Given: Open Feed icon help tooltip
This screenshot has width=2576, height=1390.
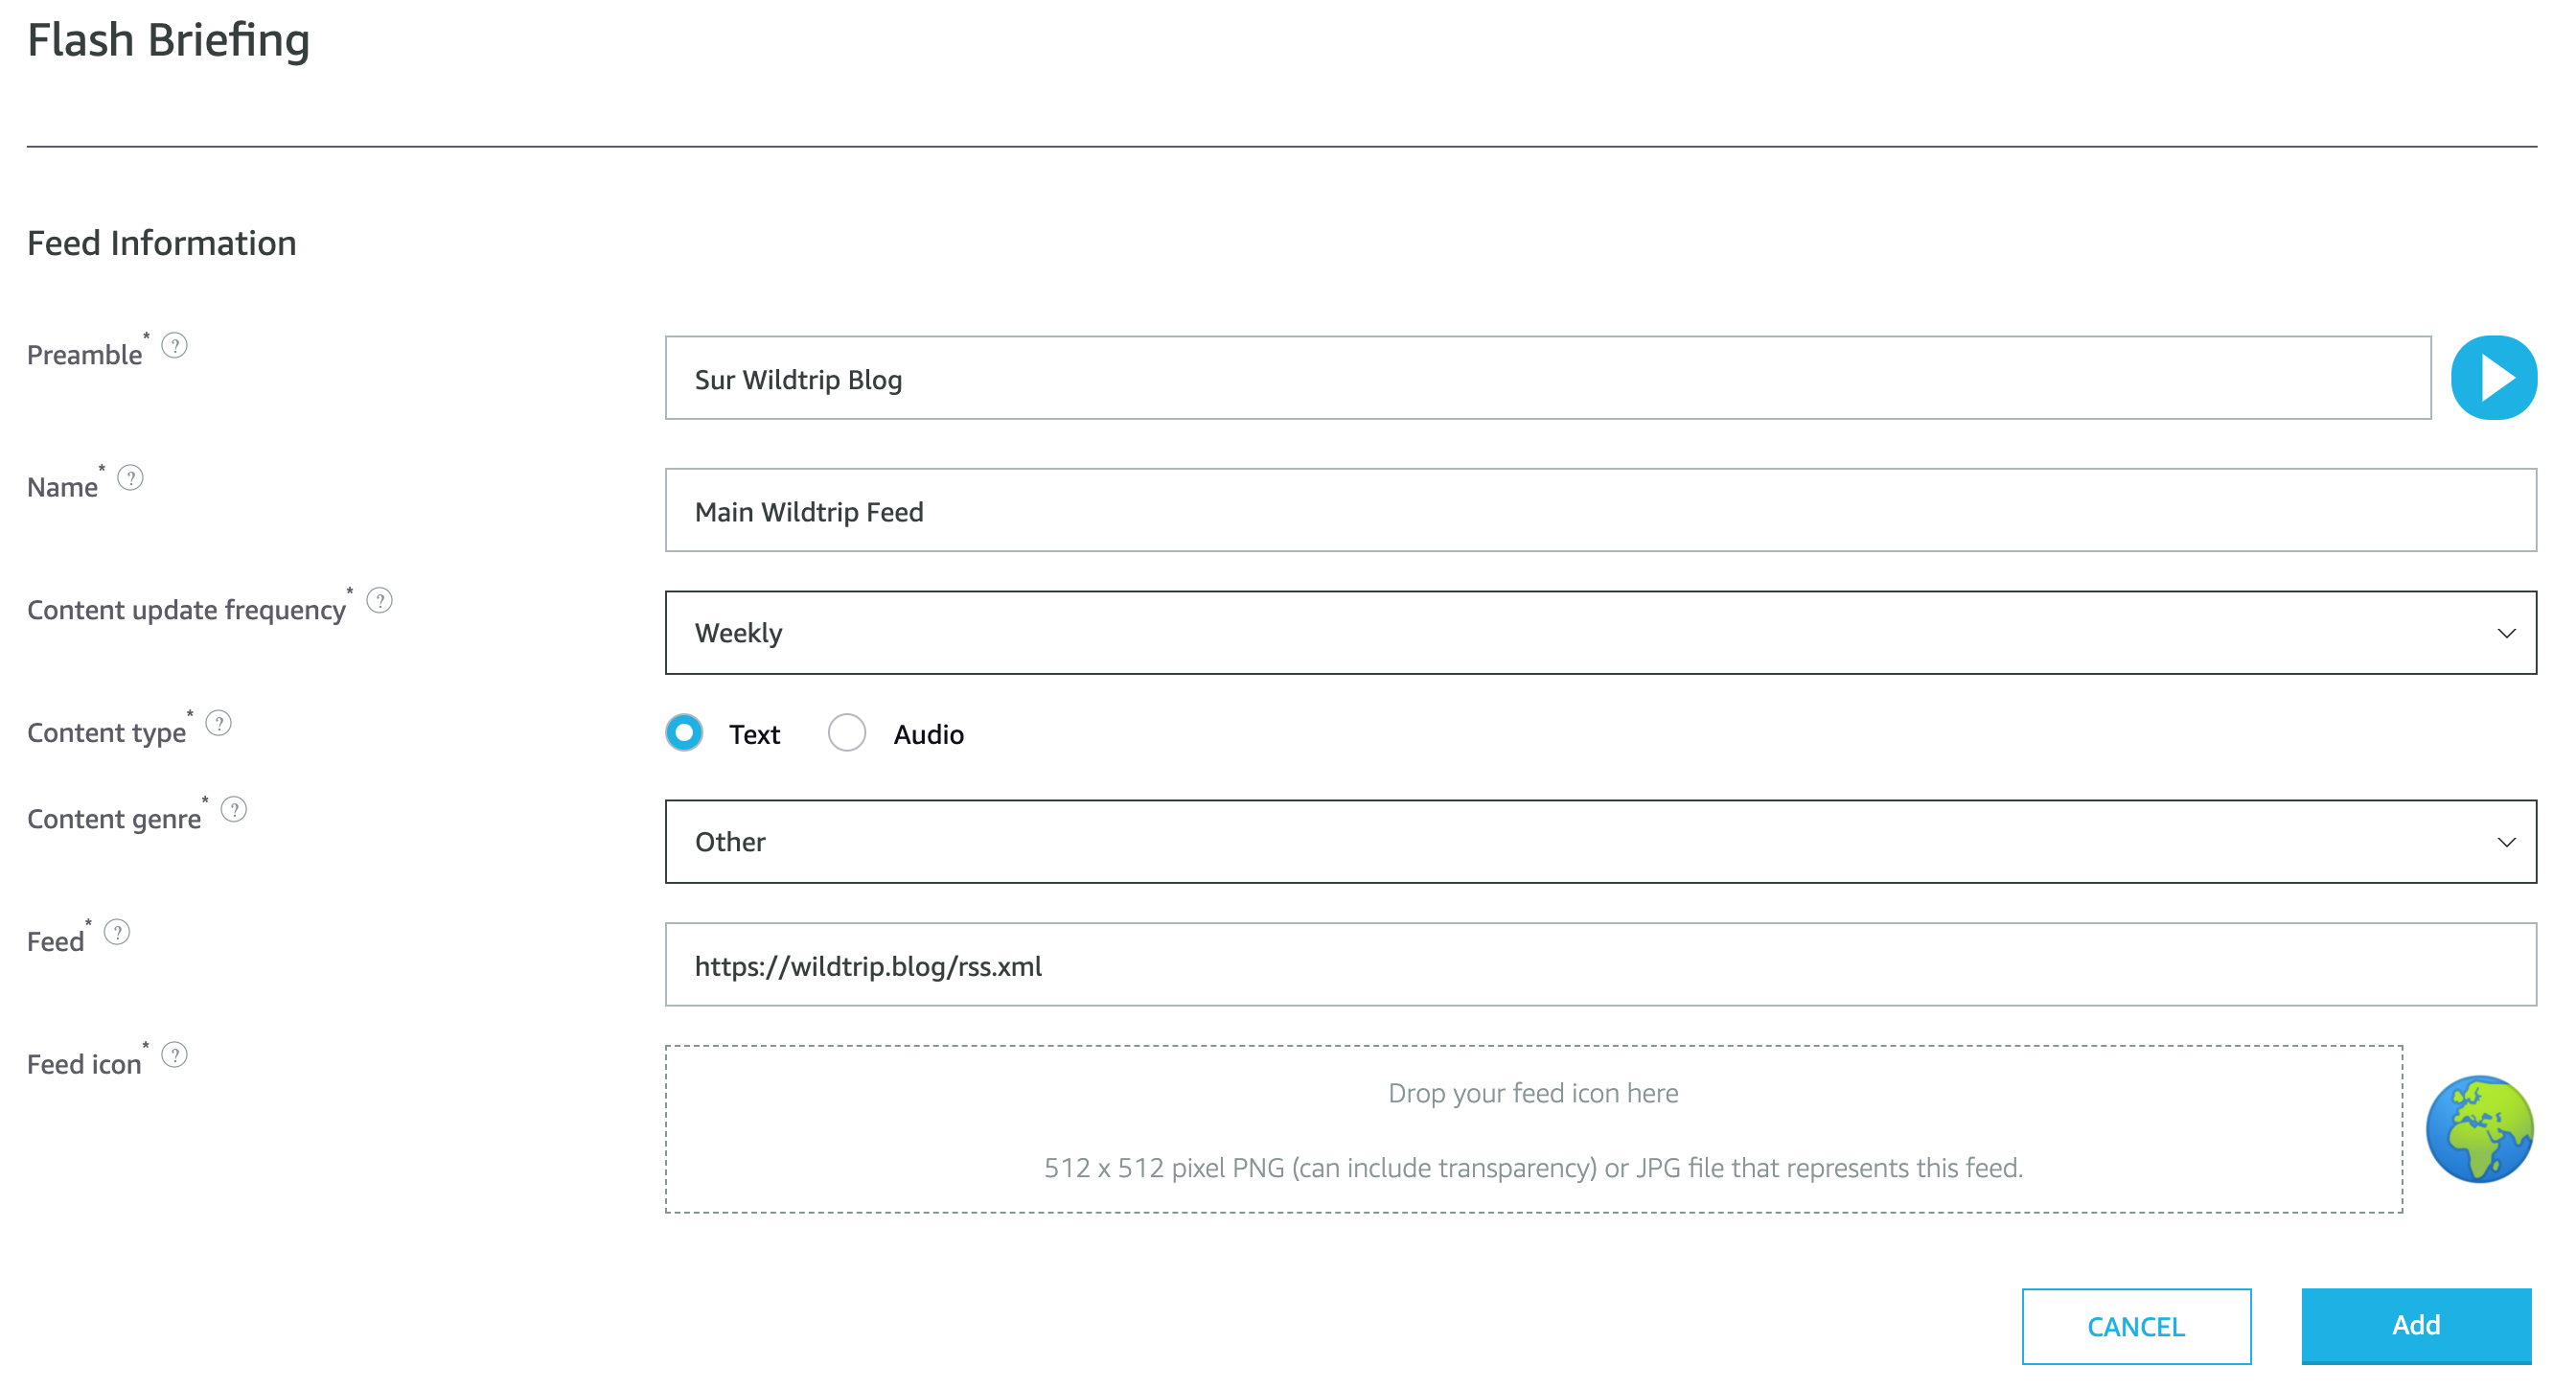Looking at the screenshot, I should click(x=174, y=1055).
